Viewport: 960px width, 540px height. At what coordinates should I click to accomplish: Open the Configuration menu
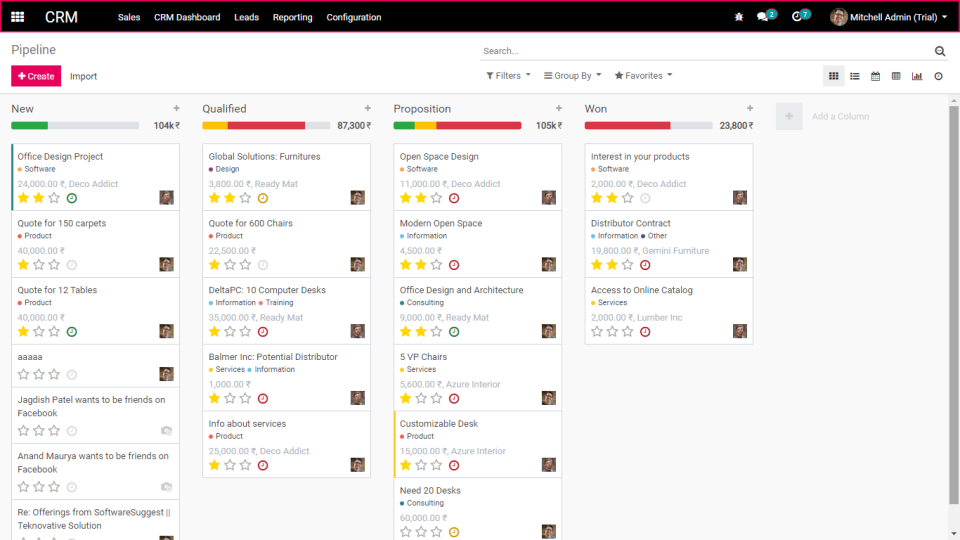(354, 17)
